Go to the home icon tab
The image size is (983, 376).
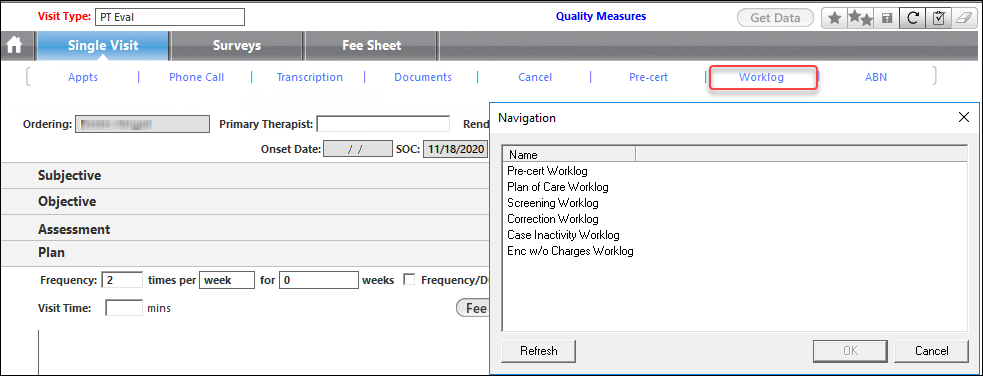14,46
